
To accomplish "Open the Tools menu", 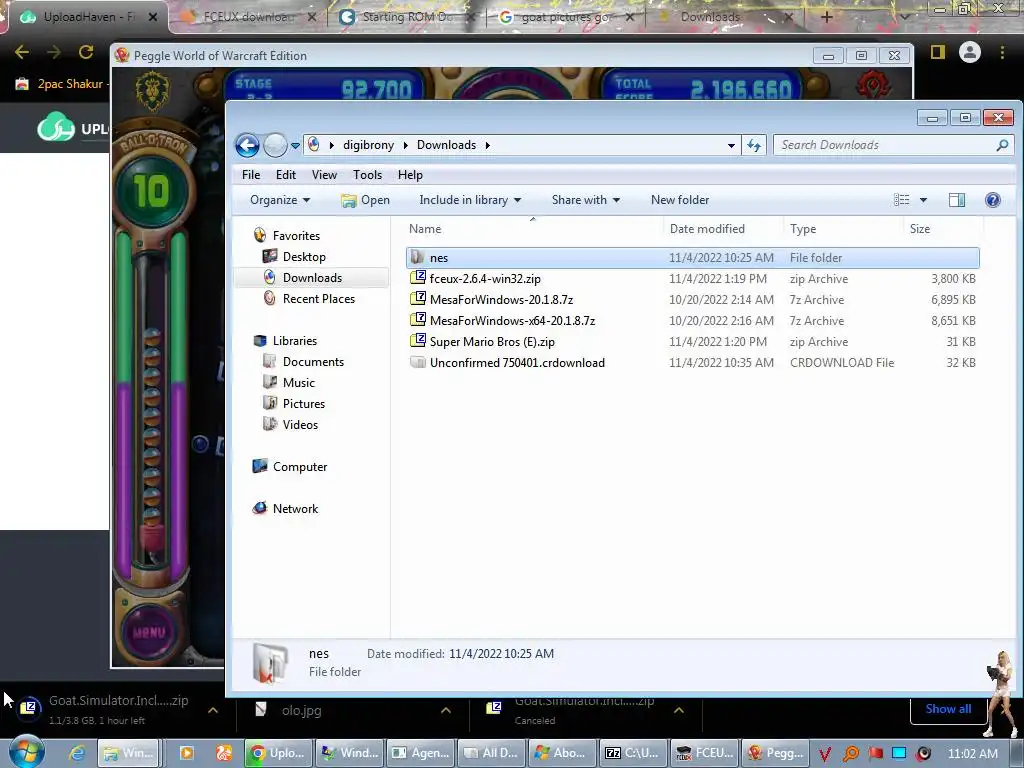I will click(367, 175).
